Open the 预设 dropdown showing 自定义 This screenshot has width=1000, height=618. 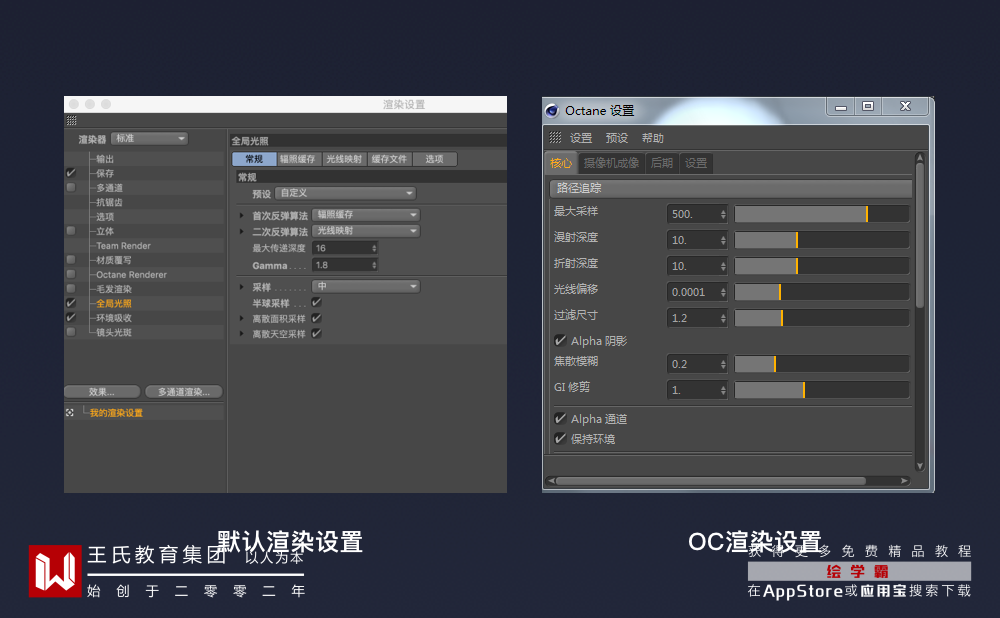pos(346,193)
